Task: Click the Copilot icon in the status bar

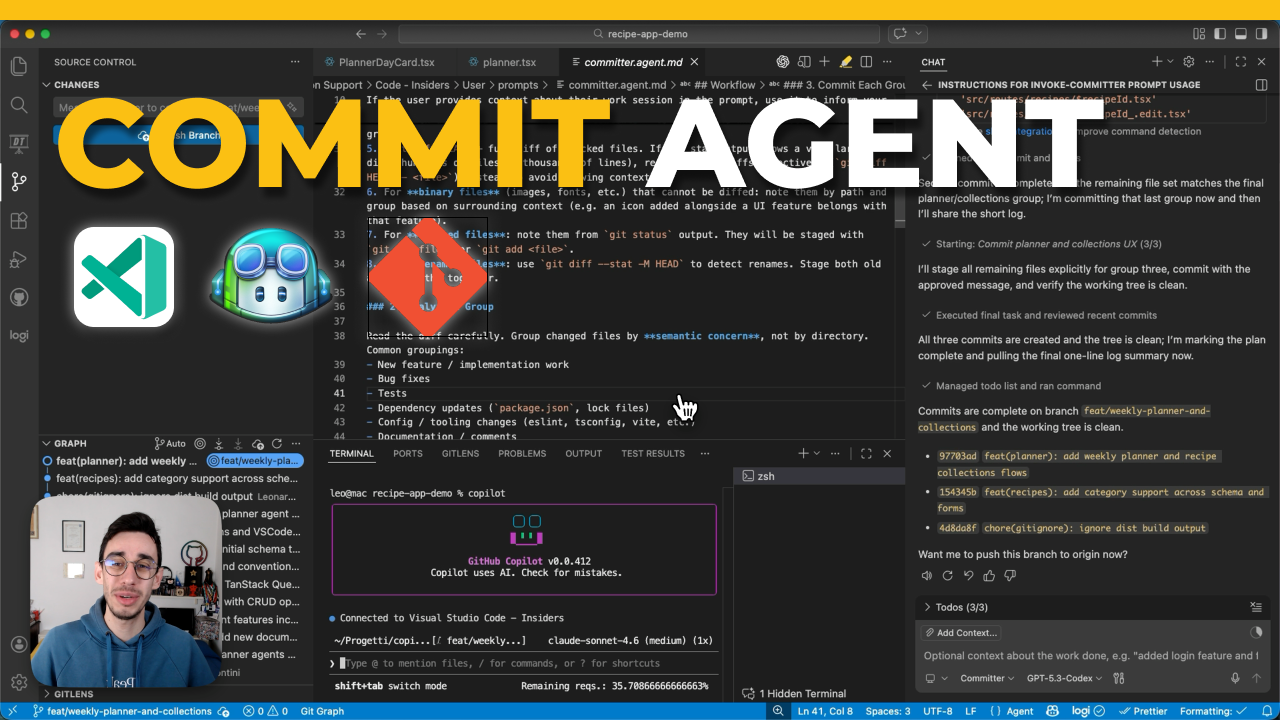Action: (1052, 711)
